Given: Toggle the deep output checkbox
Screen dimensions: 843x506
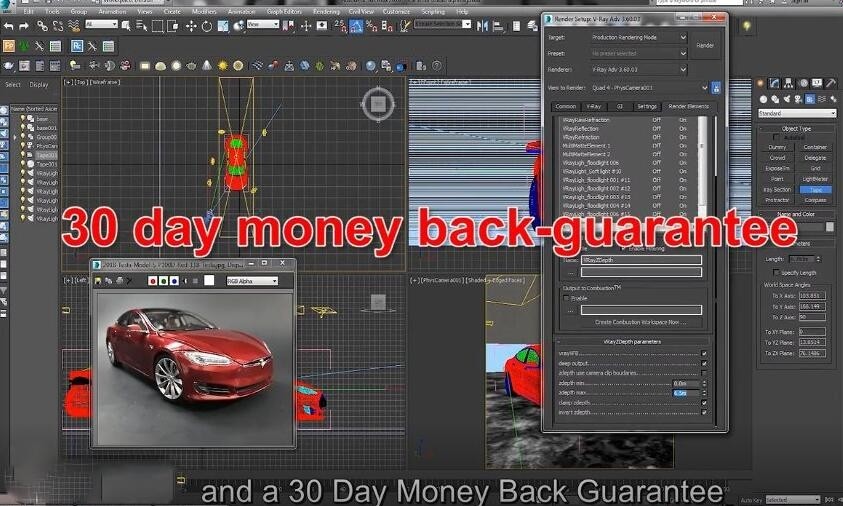Looking at the screenshot, I should tap(704, 363).
